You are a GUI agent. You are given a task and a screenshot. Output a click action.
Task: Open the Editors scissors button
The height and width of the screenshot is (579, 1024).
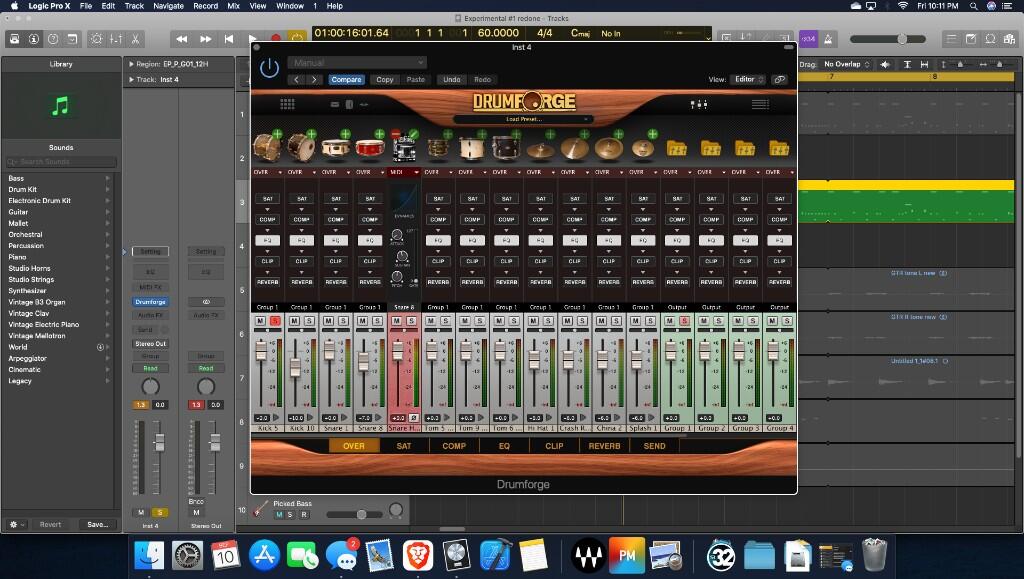pos(135,39)
